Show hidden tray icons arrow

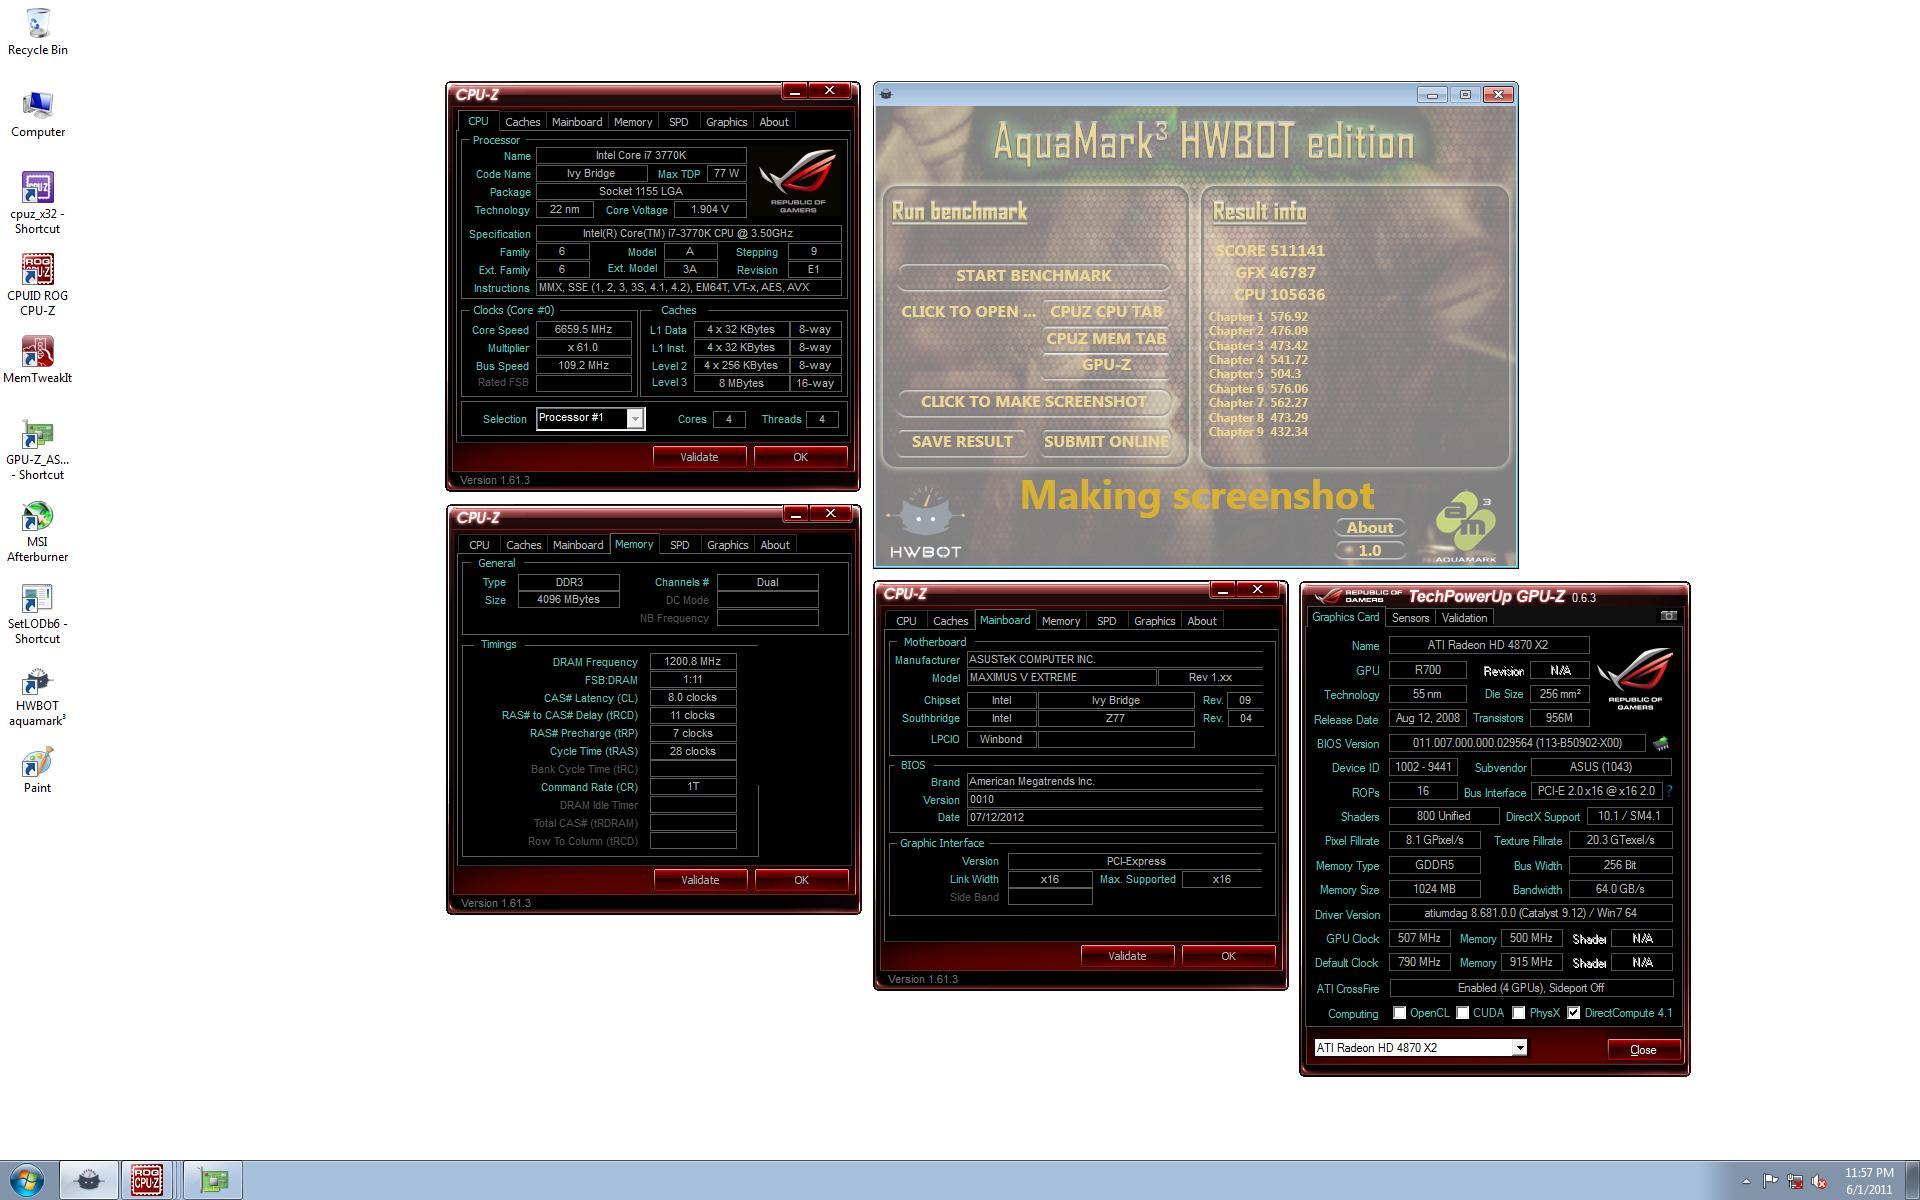[1746, 1181]
